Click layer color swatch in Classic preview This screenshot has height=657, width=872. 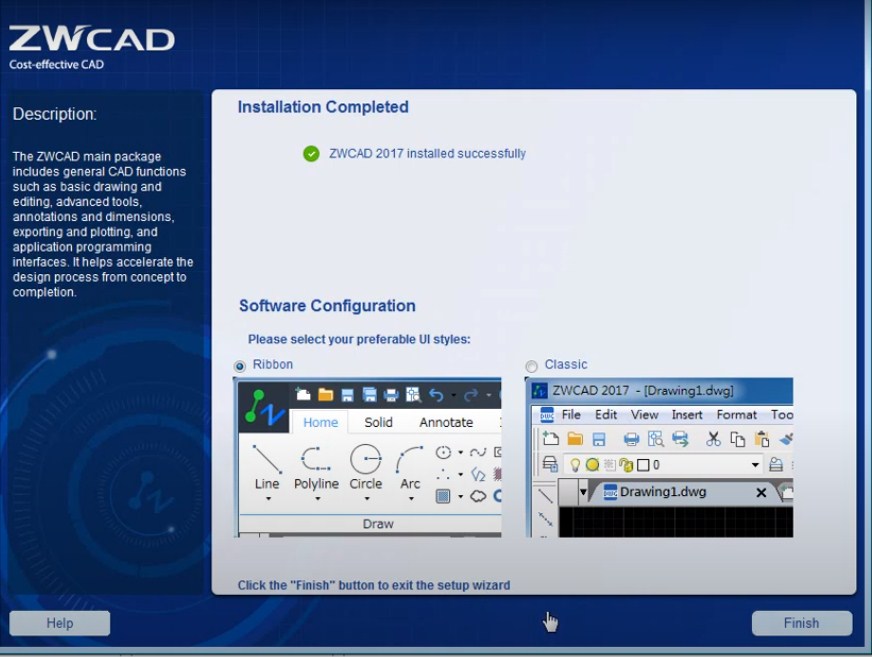643,465
